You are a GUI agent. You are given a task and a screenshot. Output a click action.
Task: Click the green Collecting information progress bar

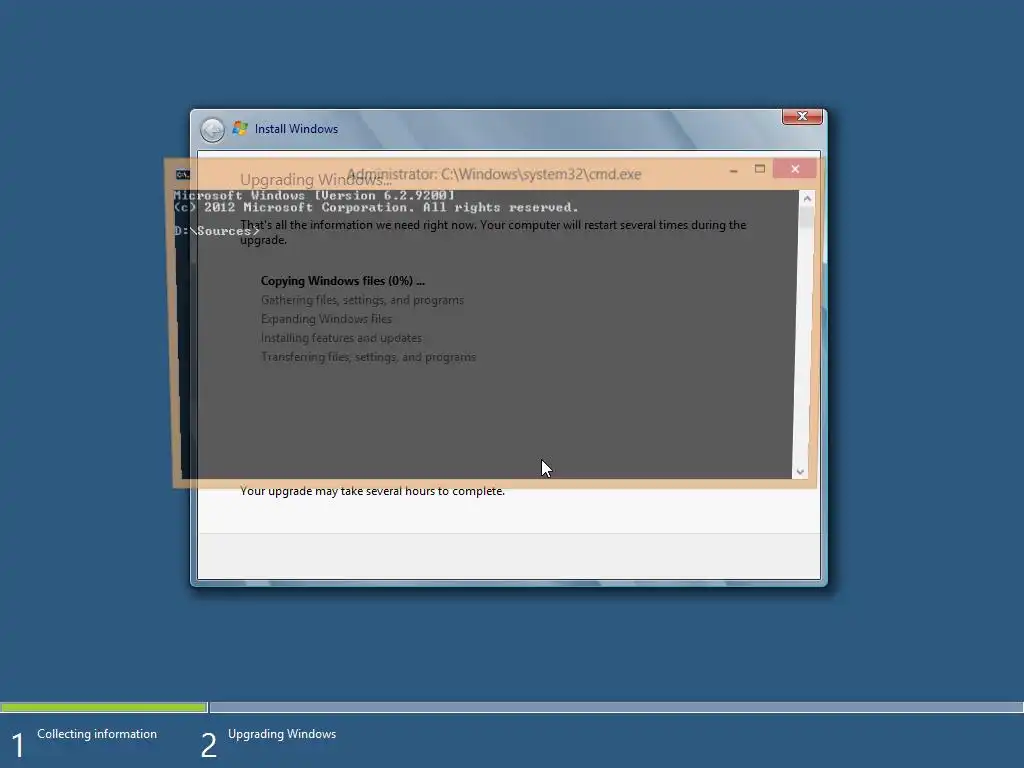tap(104, 707)
